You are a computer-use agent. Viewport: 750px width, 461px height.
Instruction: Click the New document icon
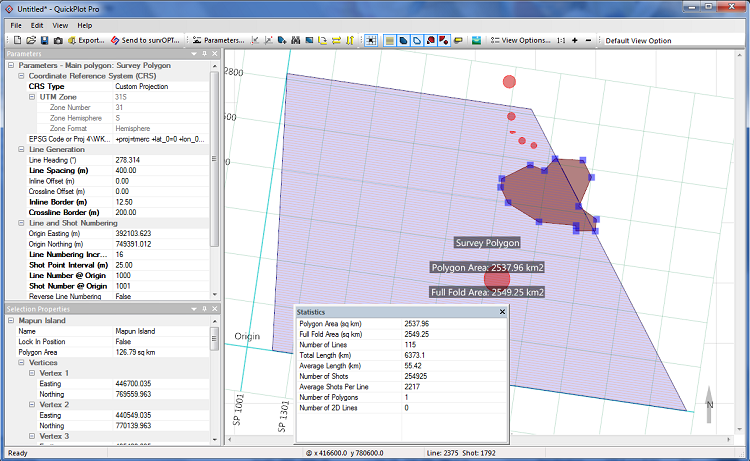[x=17, y=40]
